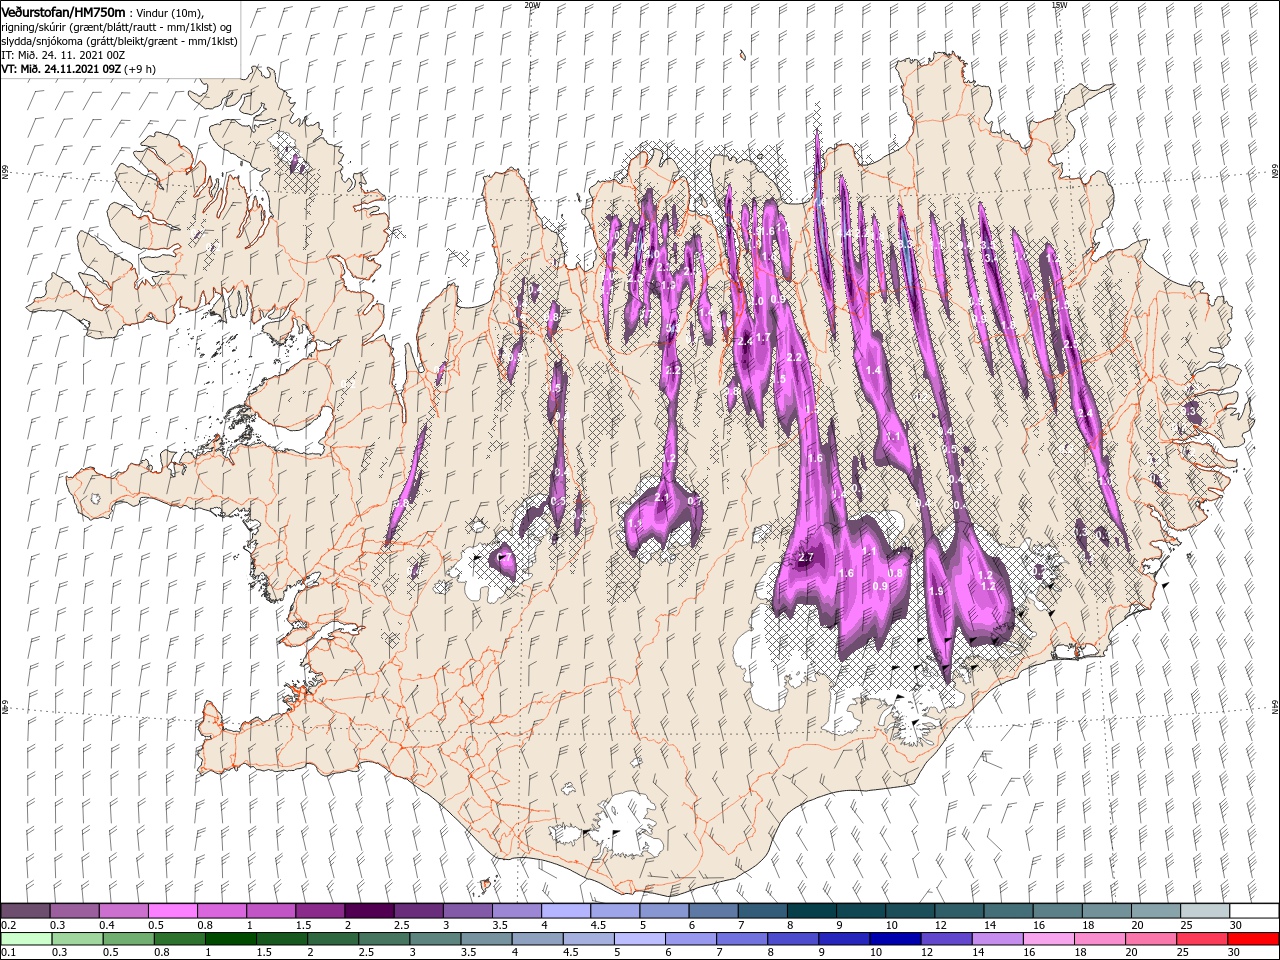Select upper scale swatch between 0.3 and 0.4
Viewport: 1280px width, 960px height.
pyautogui.click(x=74, y=910)
